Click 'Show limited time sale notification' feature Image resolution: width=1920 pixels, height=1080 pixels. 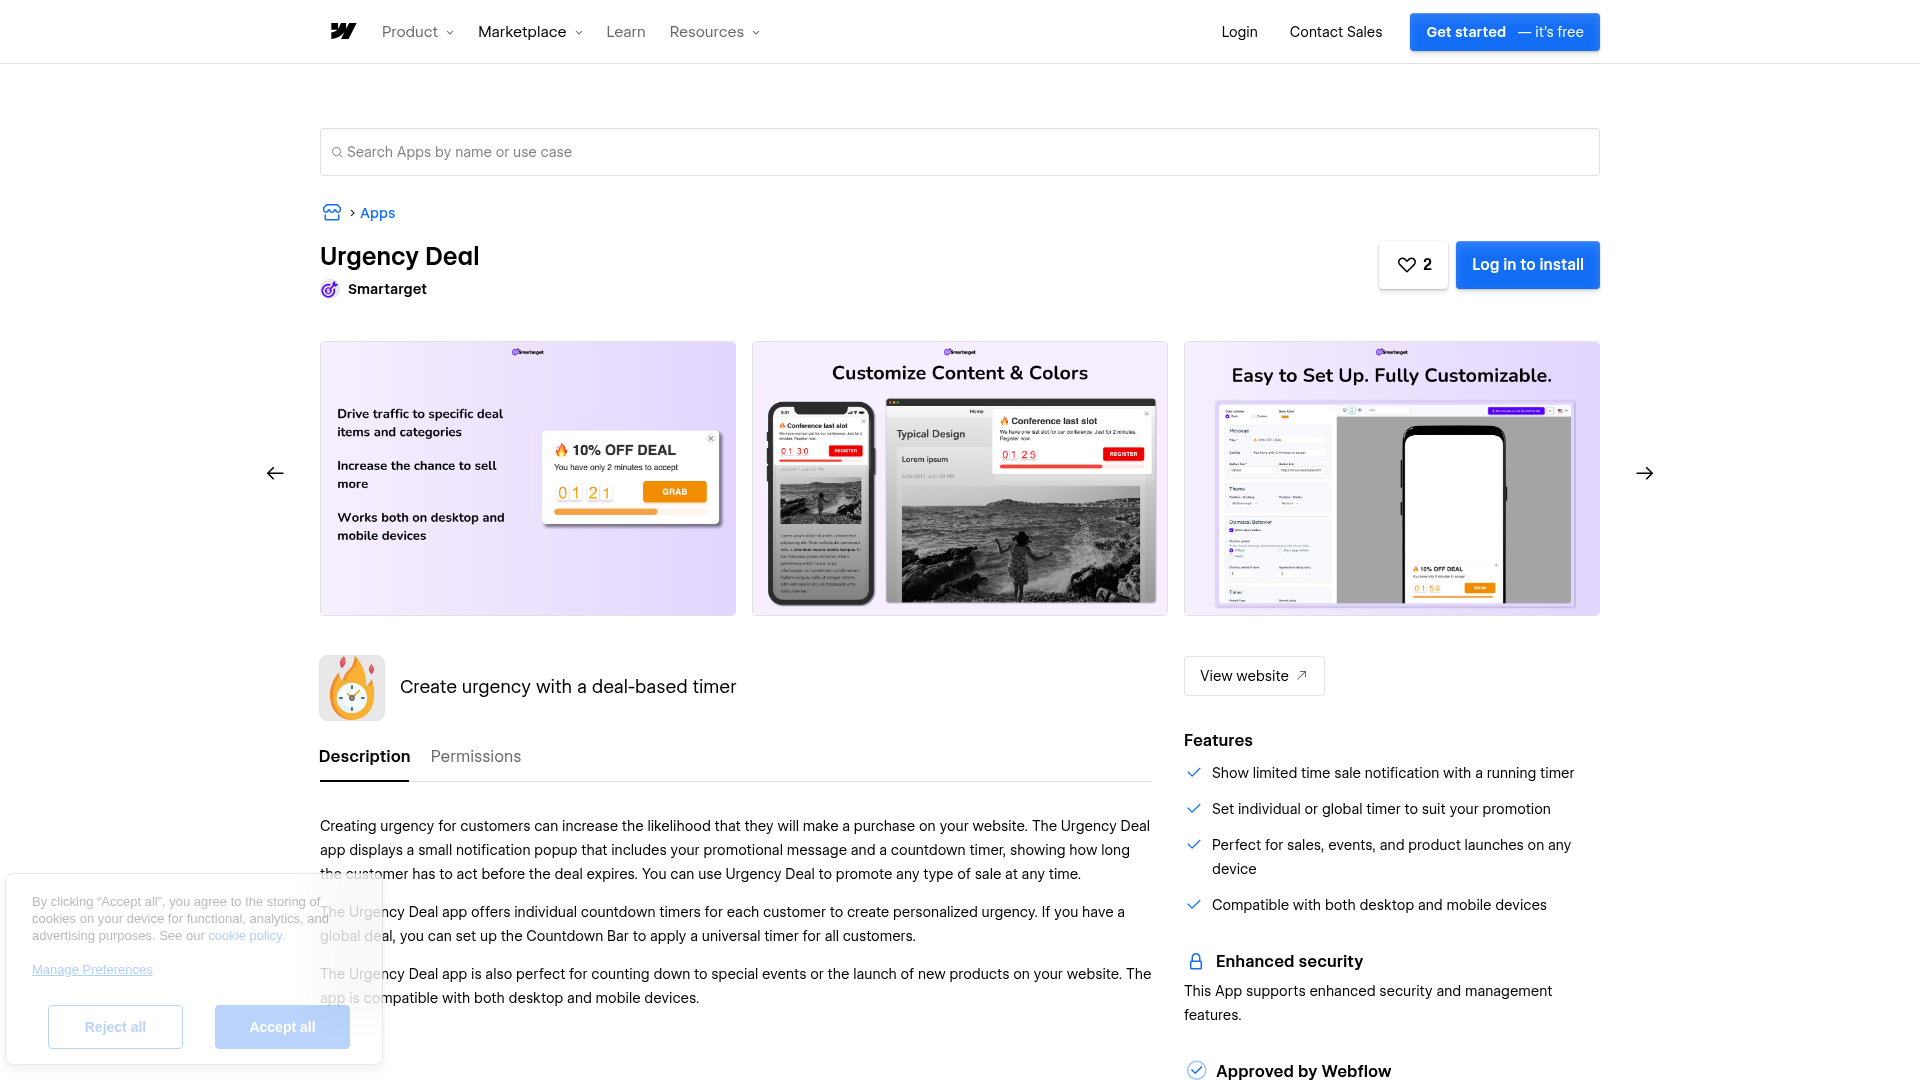[x=1393, y=773]
